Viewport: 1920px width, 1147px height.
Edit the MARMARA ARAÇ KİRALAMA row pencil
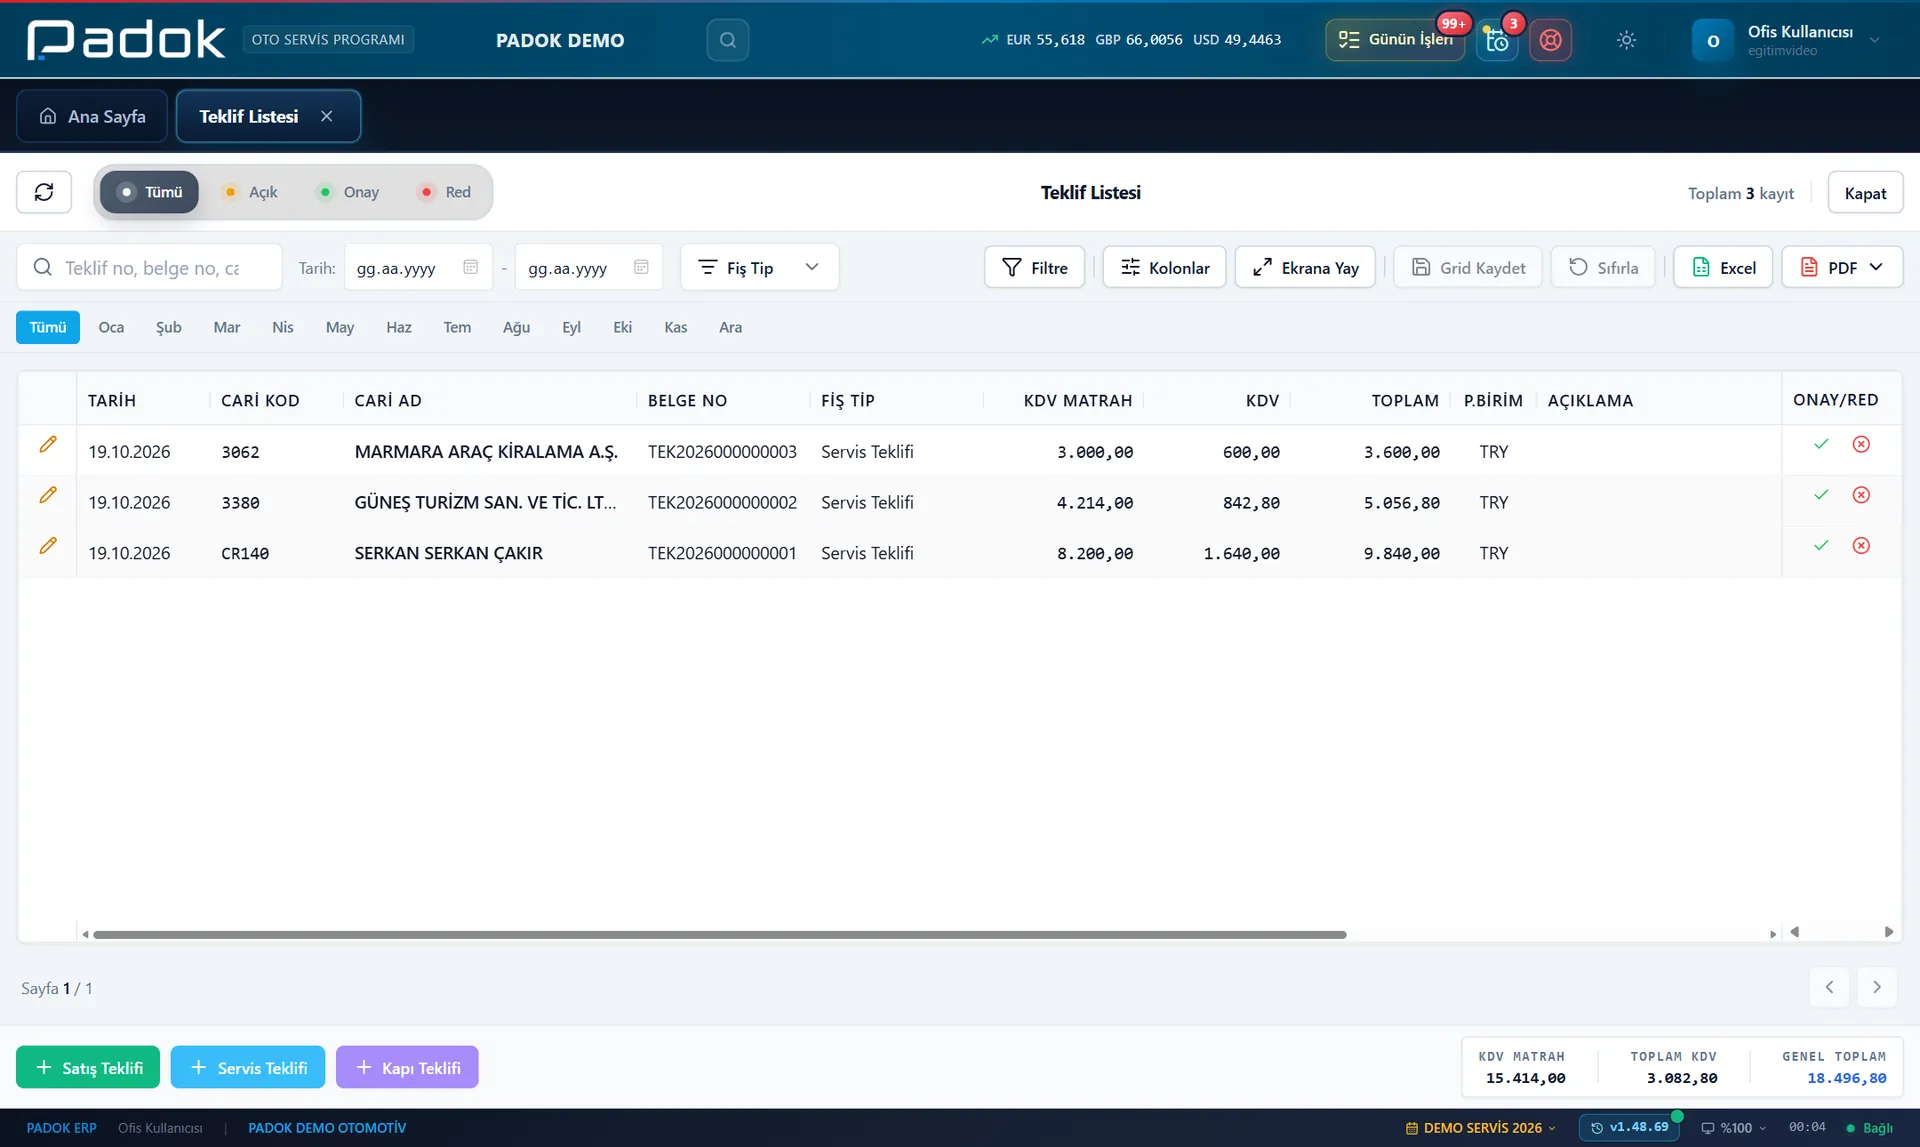pos(48,444)
